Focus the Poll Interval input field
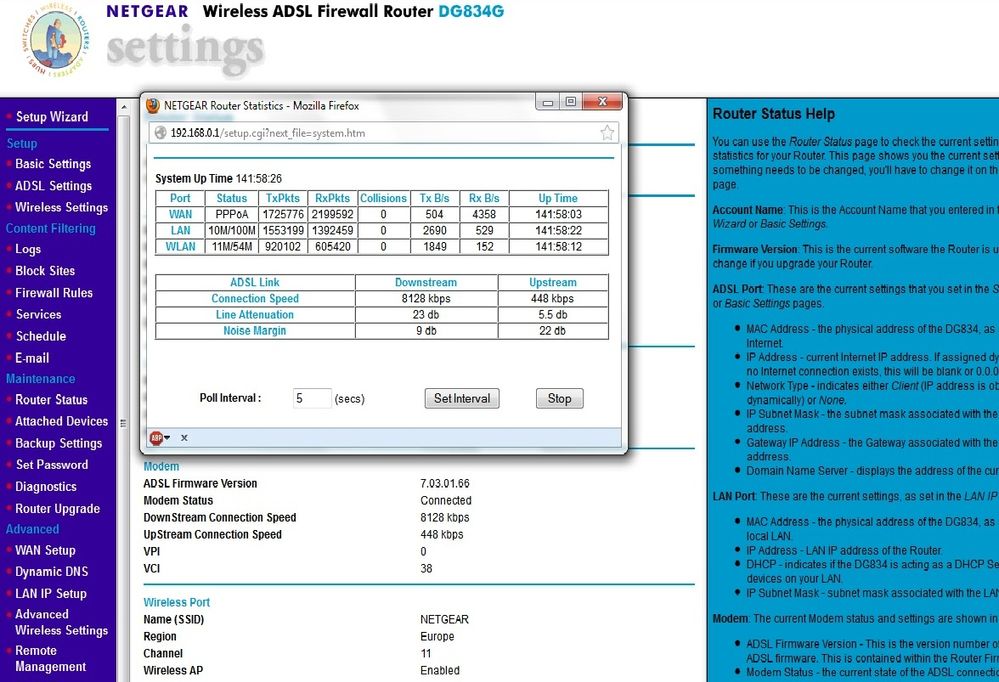The width and height of the screenshot is (999, 682). pos(312,398)
